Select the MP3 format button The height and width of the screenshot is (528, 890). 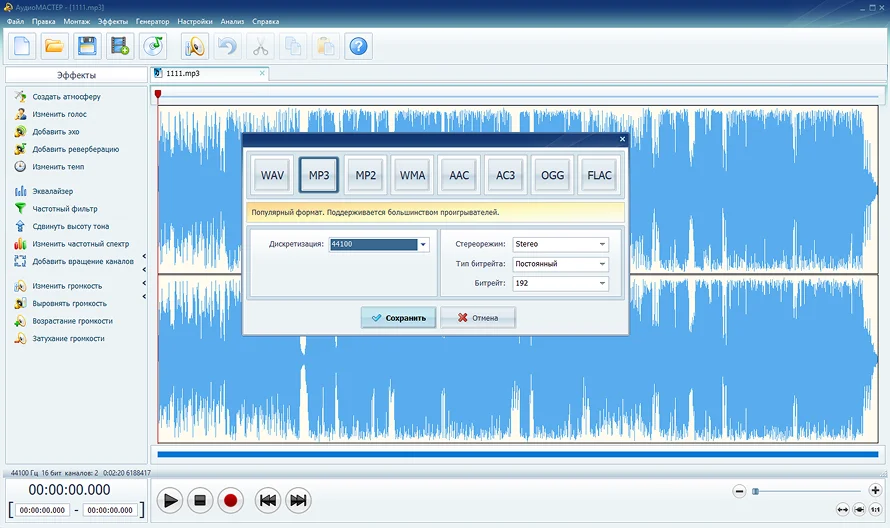(319, 175)
